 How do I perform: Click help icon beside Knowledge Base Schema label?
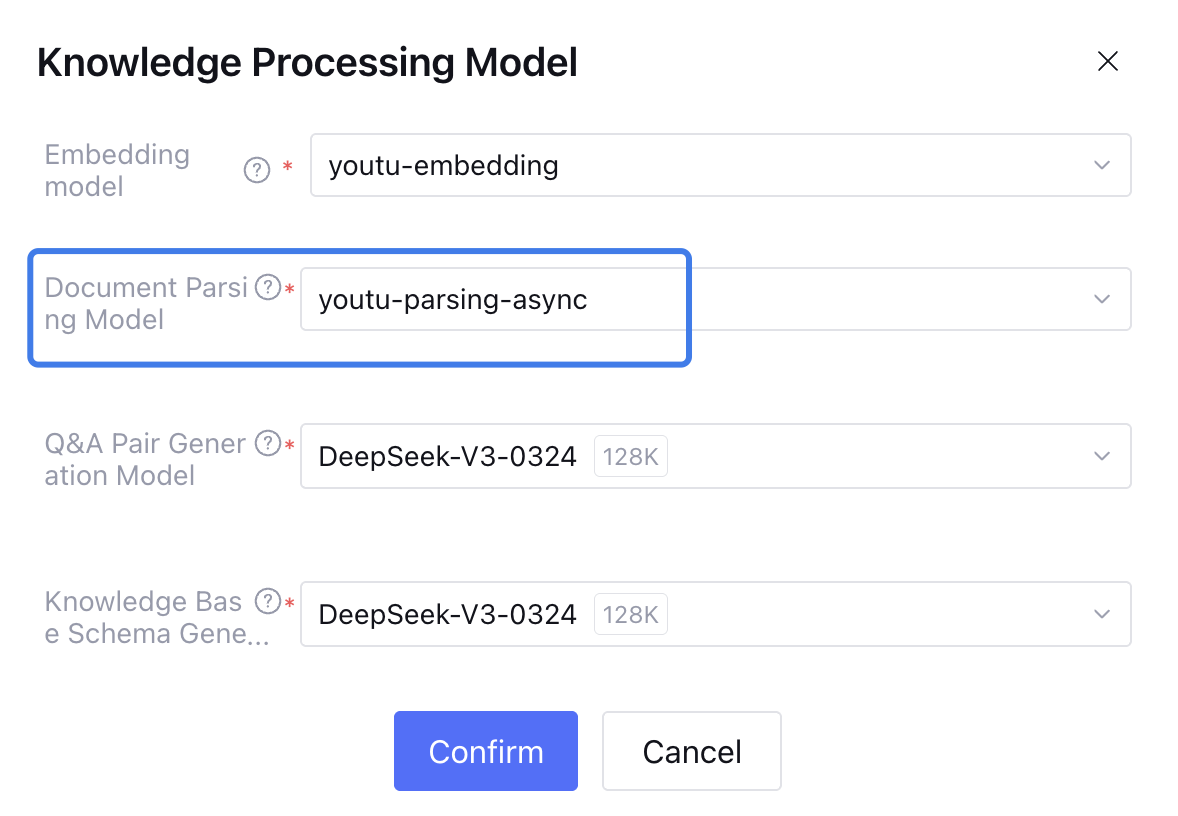267,601
